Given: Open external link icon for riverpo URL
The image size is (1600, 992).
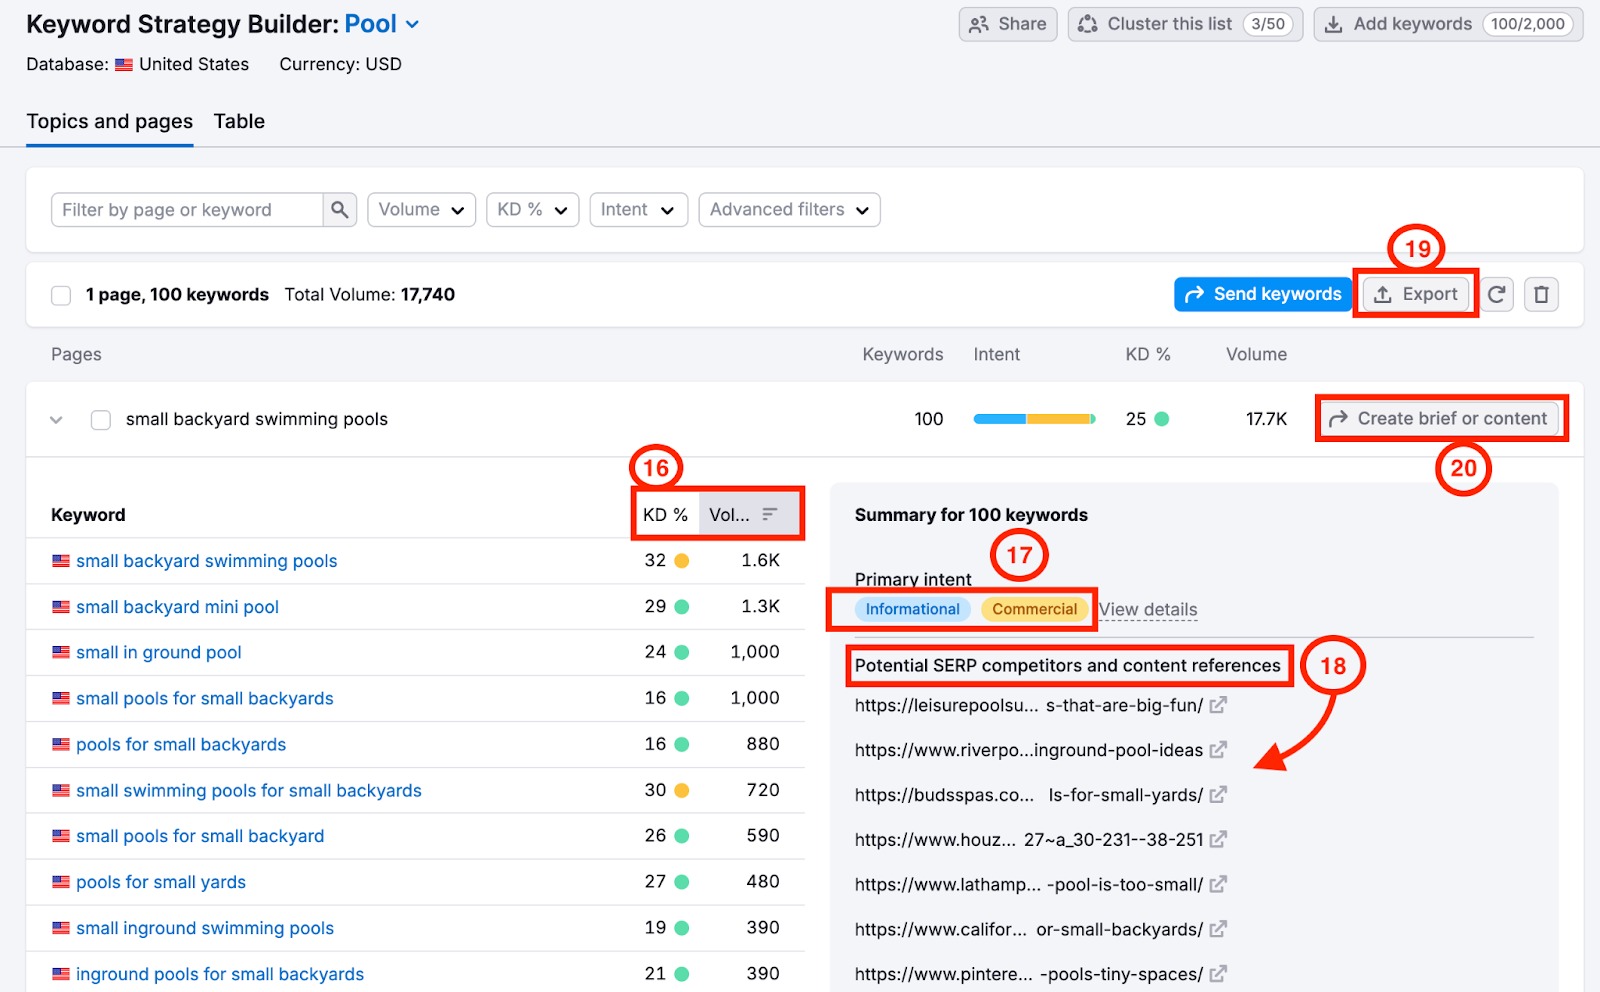Looking at the screenshot, I should point(1218,750).
